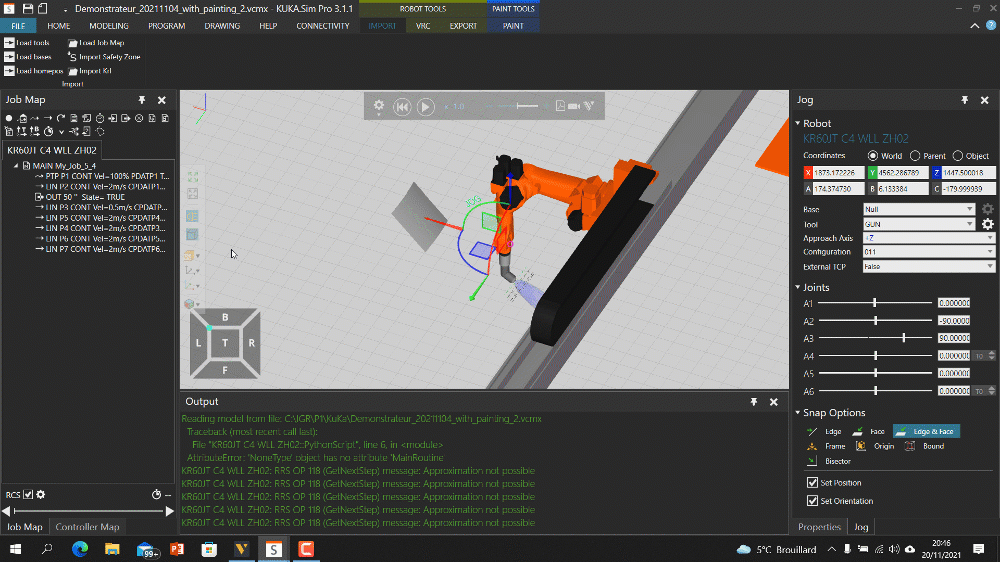Click the input signal icon in Job Map toolbar
This screenshot has height=562, width=1000.
point(112,118)
